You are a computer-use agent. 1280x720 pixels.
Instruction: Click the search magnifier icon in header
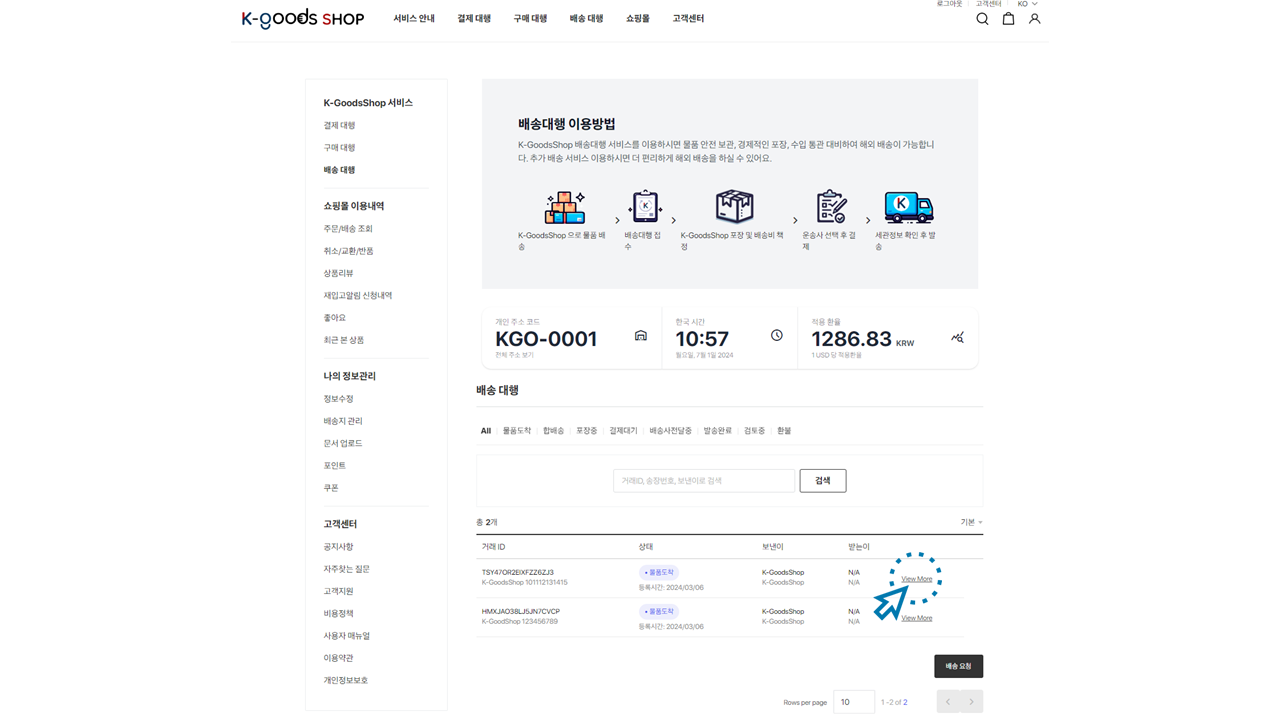[x=982, y=19]
